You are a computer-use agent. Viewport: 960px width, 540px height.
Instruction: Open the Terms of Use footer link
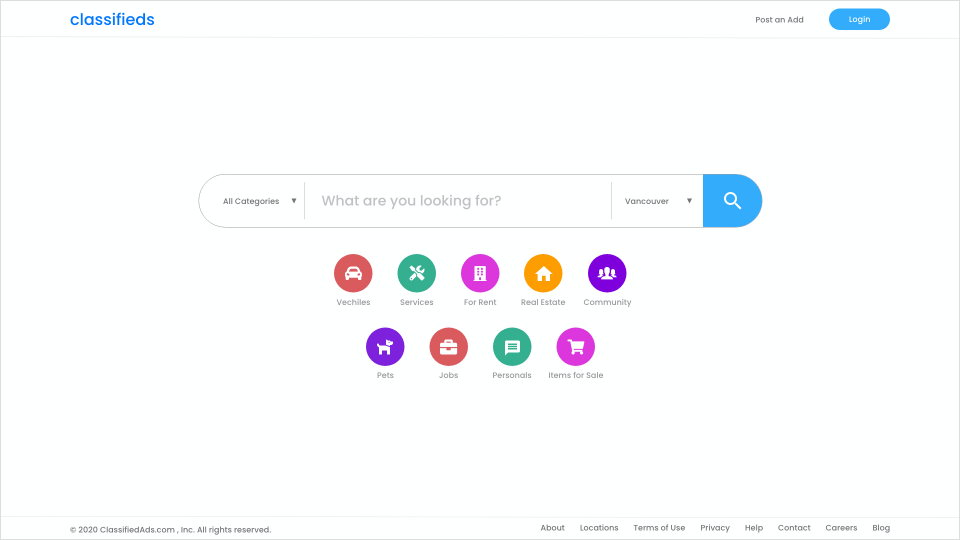[659, 528]
